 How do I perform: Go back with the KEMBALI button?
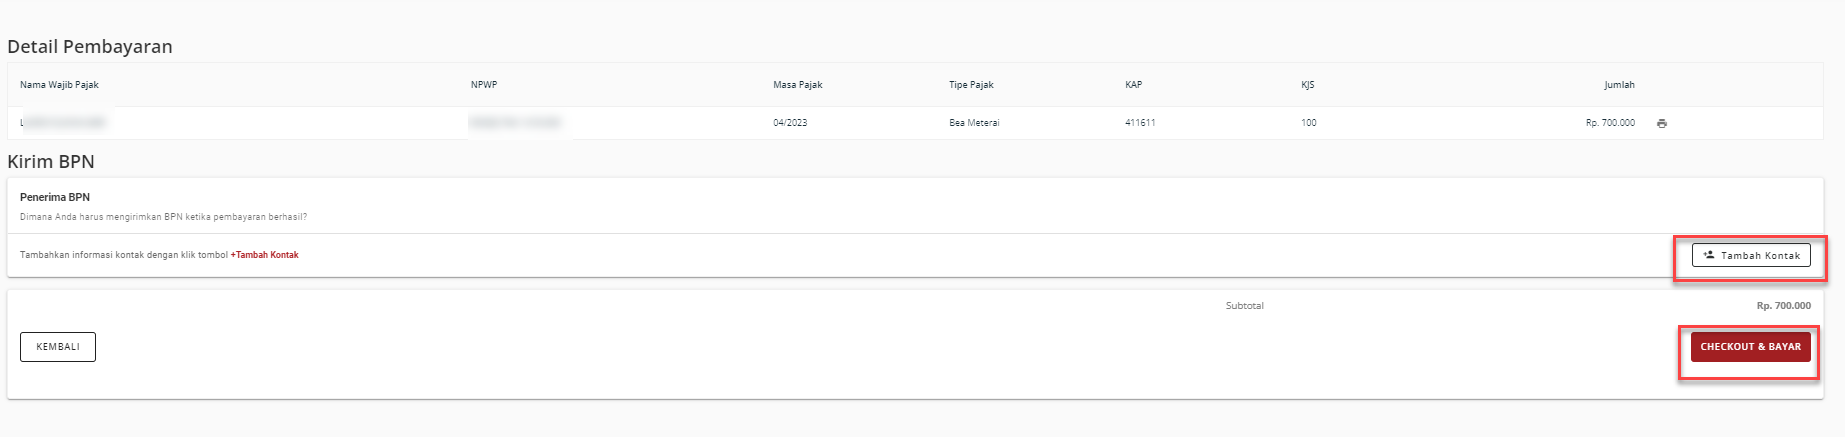tap(58, 347)
